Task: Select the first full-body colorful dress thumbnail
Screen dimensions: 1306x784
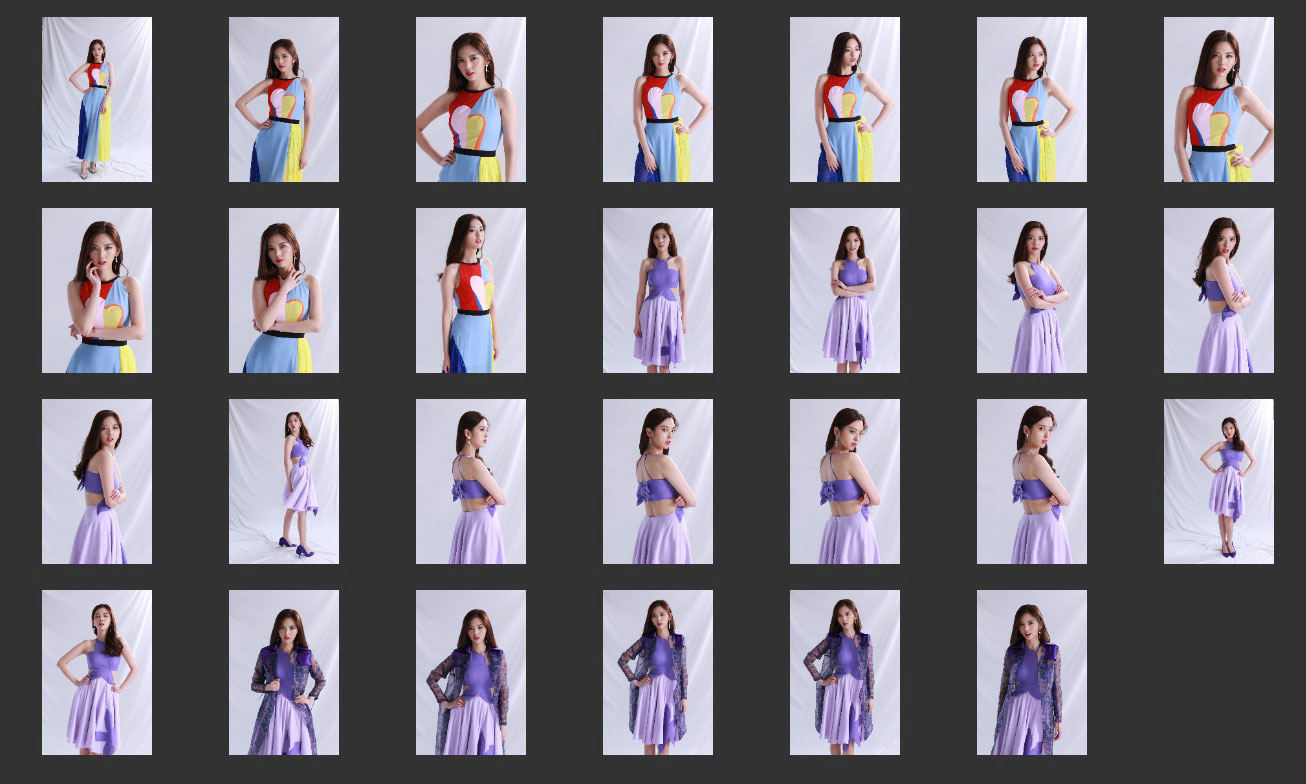Action: coord(97,99)
